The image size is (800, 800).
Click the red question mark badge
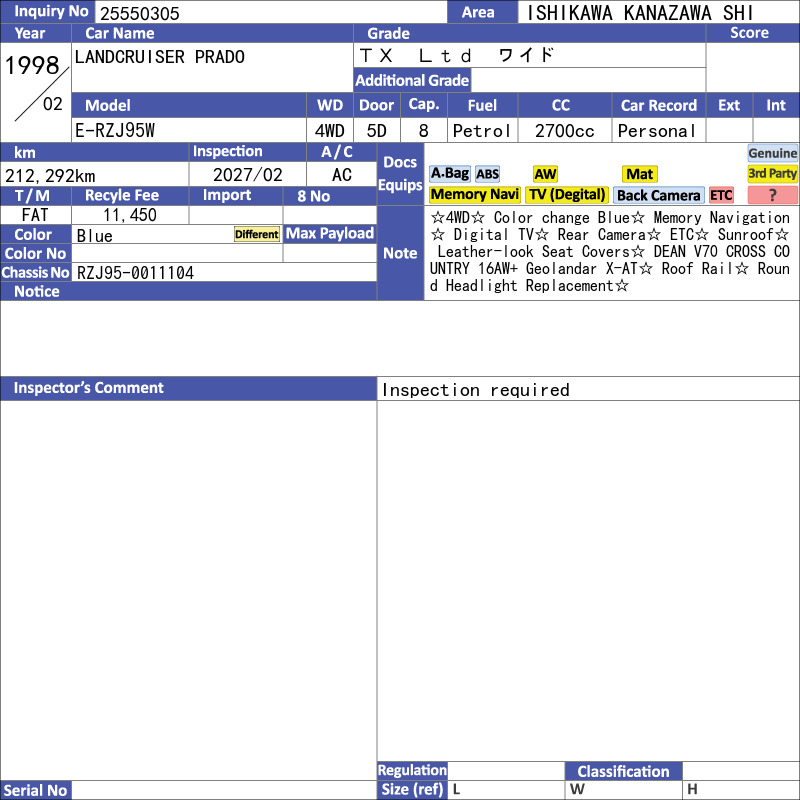772,195
